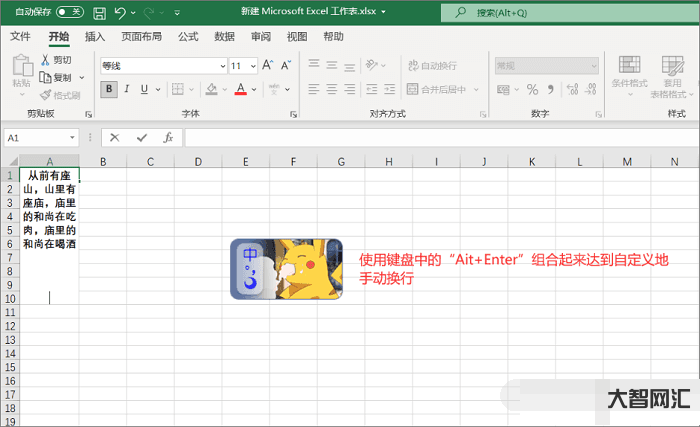The image size is (700, 427).
Task: Click the Percent Style icon
Action: pyautogui.click(x=532, y=89)
